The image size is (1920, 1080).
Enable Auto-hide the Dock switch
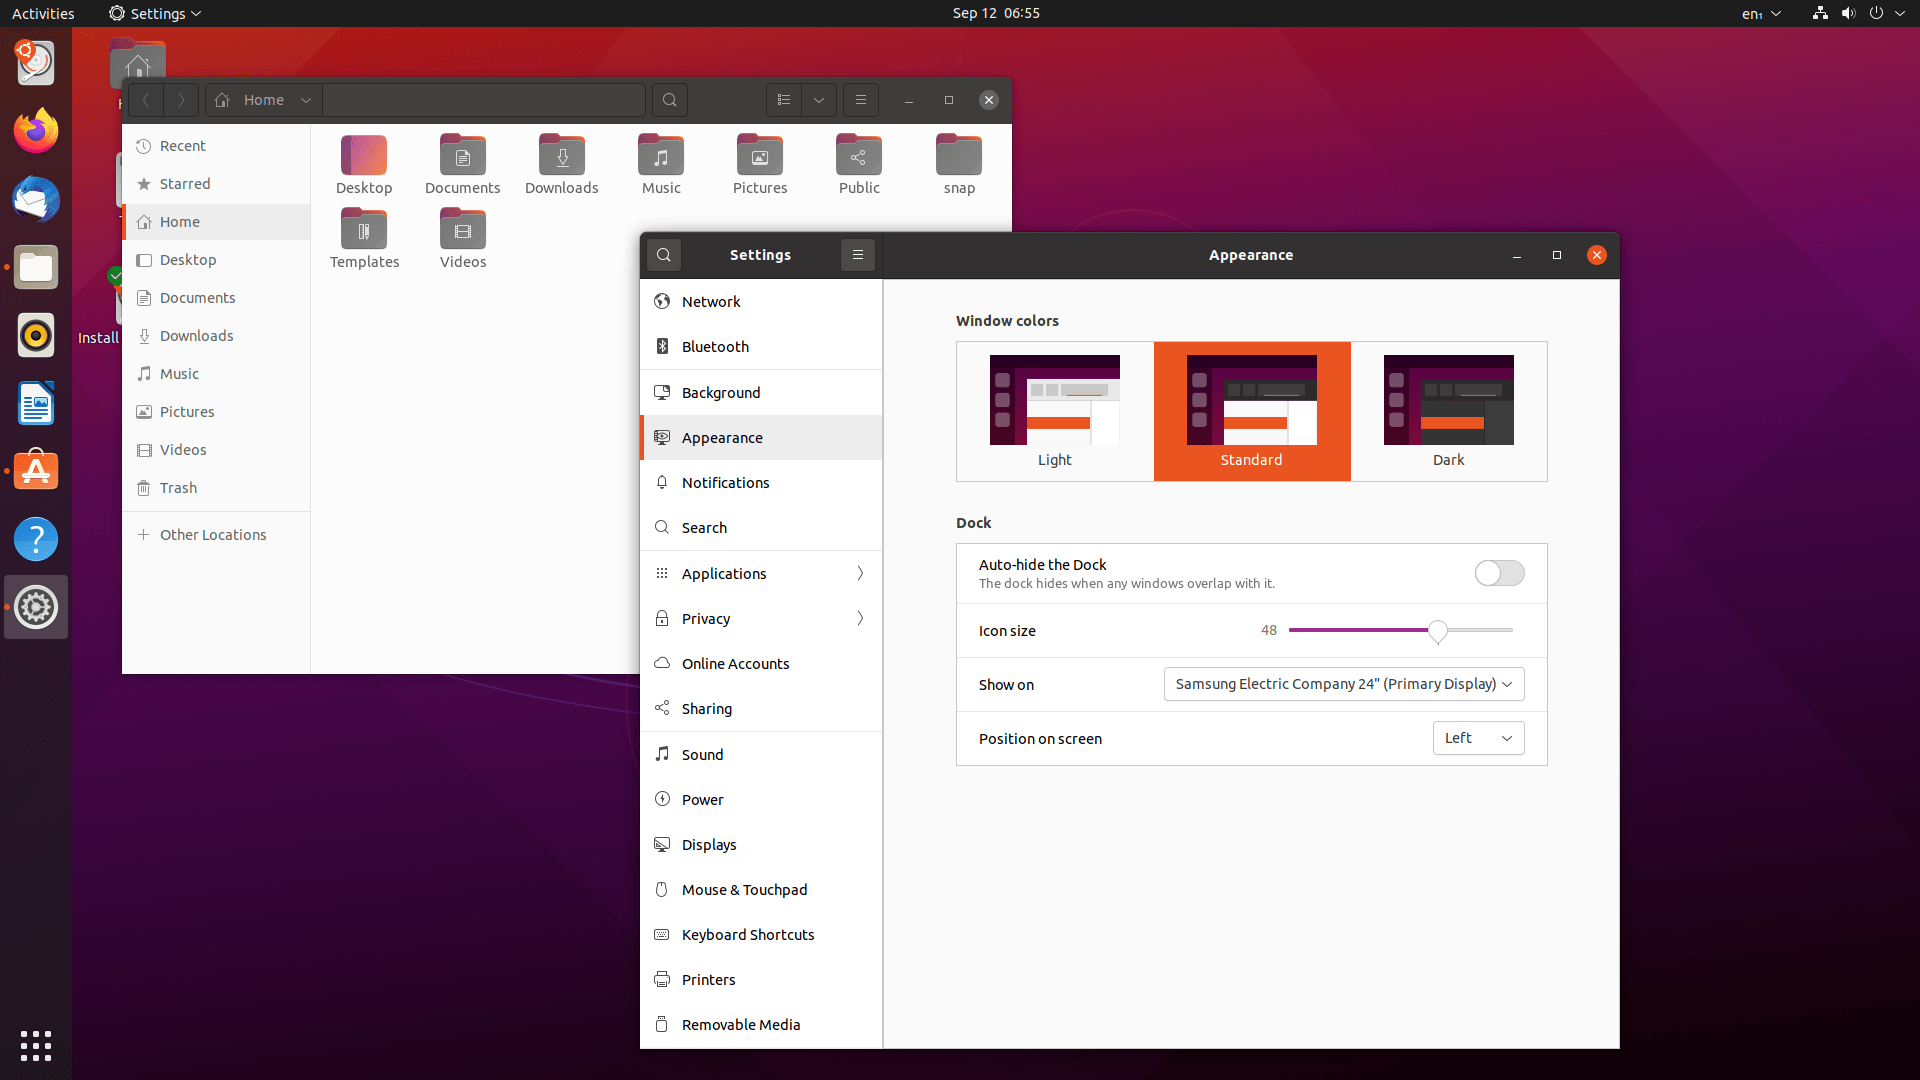[1498, 573]
